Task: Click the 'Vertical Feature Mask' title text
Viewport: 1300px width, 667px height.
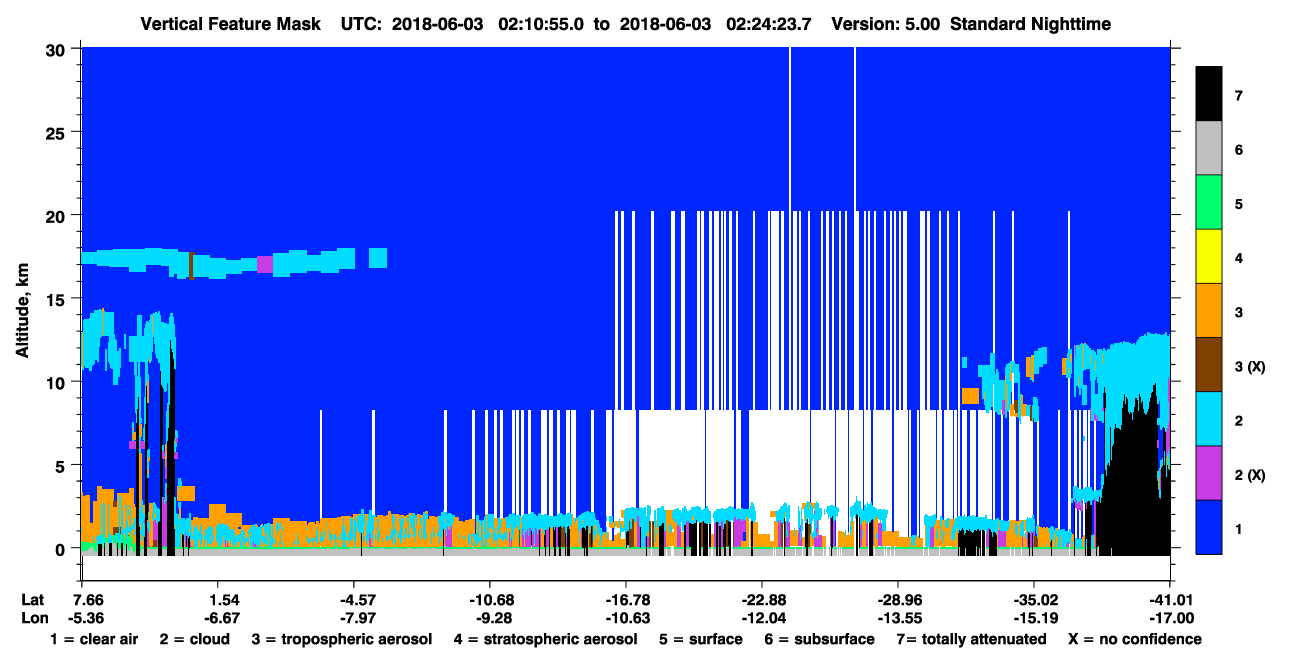Action: click(x=230, y=23)
